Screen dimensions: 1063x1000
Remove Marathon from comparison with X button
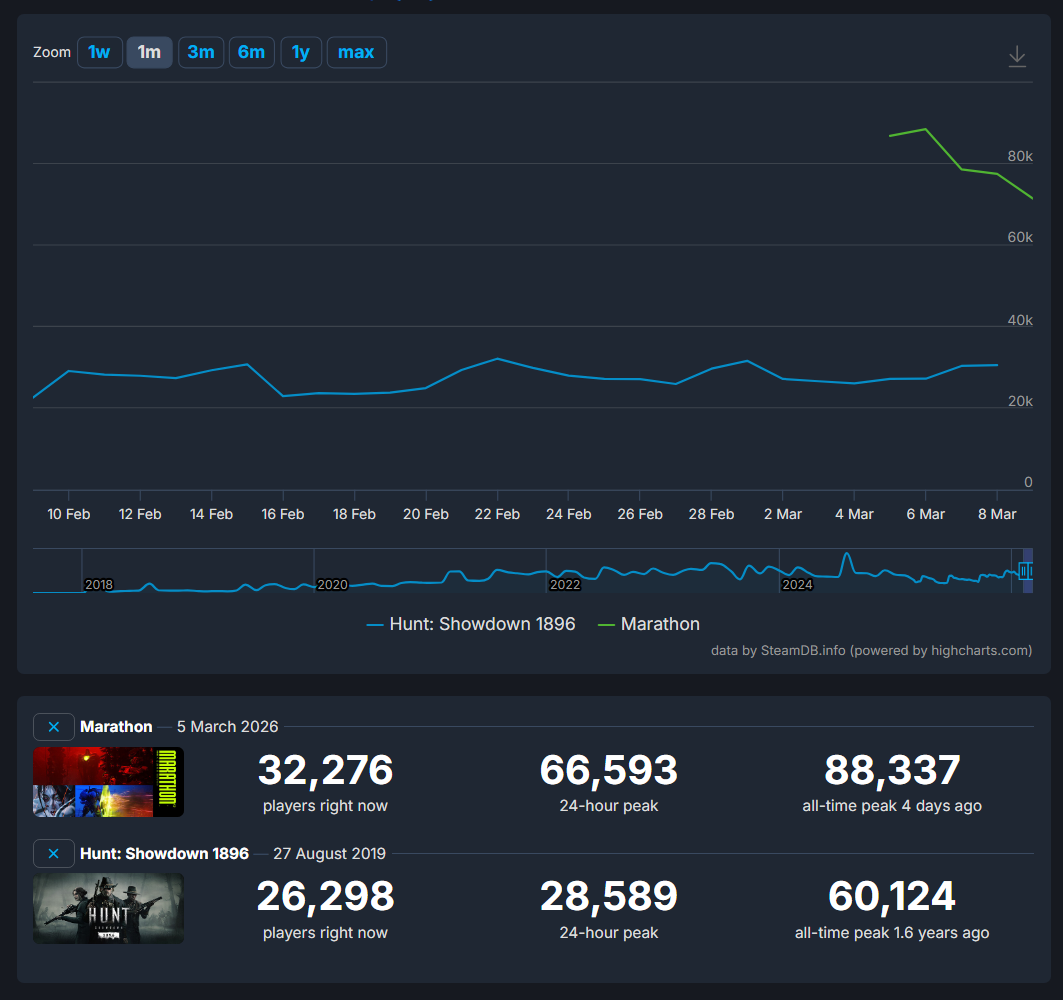[x=54, y=727]
